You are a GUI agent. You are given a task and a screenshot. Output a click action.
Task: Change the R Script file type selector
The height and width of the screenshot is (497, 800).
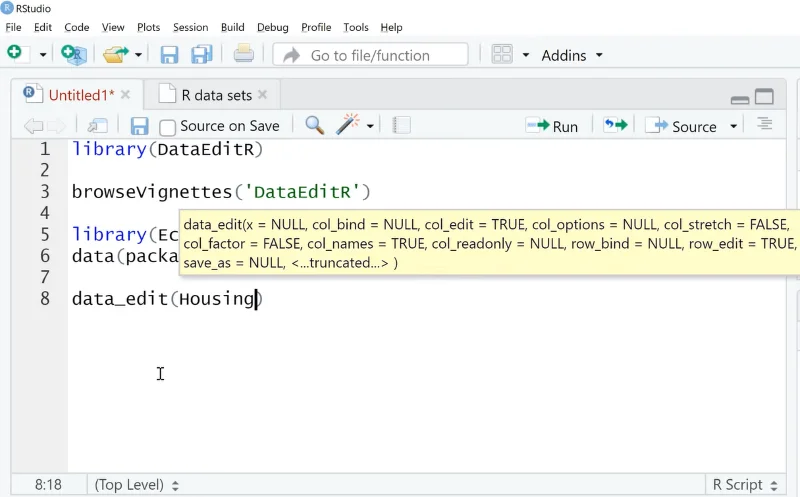(745, 485)
